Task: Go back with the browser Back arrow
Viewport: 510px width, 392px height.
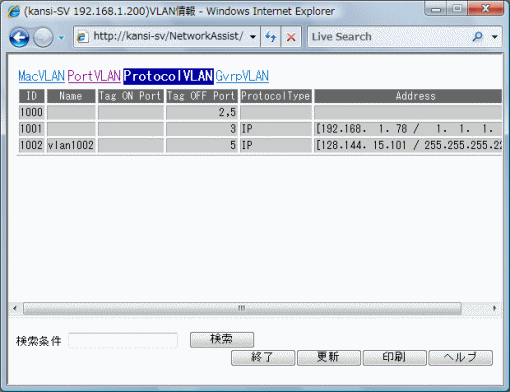Action: point(19,37)
